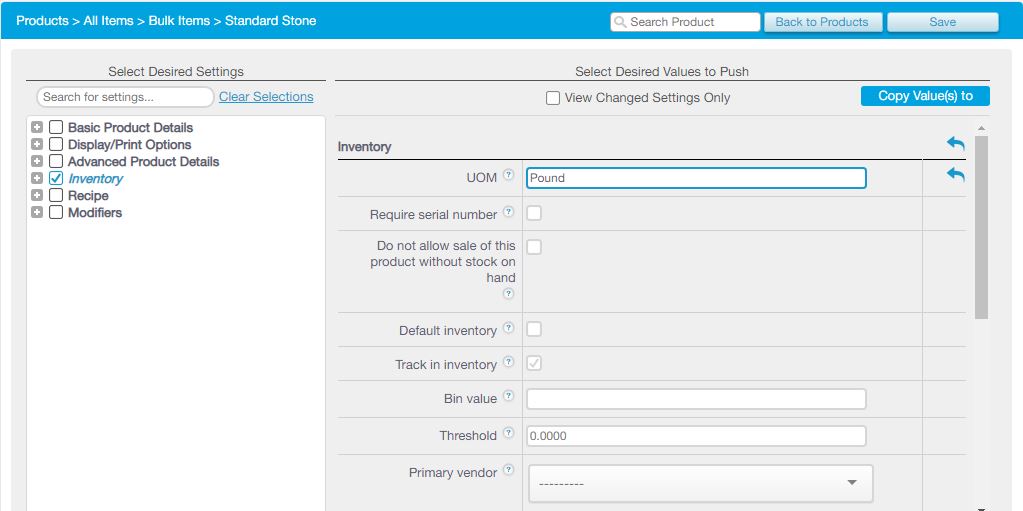Viewport: 1023px width, 511px height.
Task: Check the Basic Product Details checkbox
Action: [x=56, y=127]
